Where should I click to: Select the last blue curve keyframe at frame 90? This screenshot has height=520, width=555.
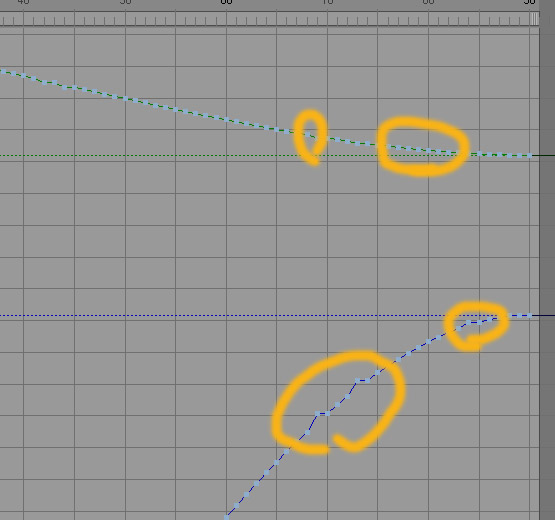(530, 315)
